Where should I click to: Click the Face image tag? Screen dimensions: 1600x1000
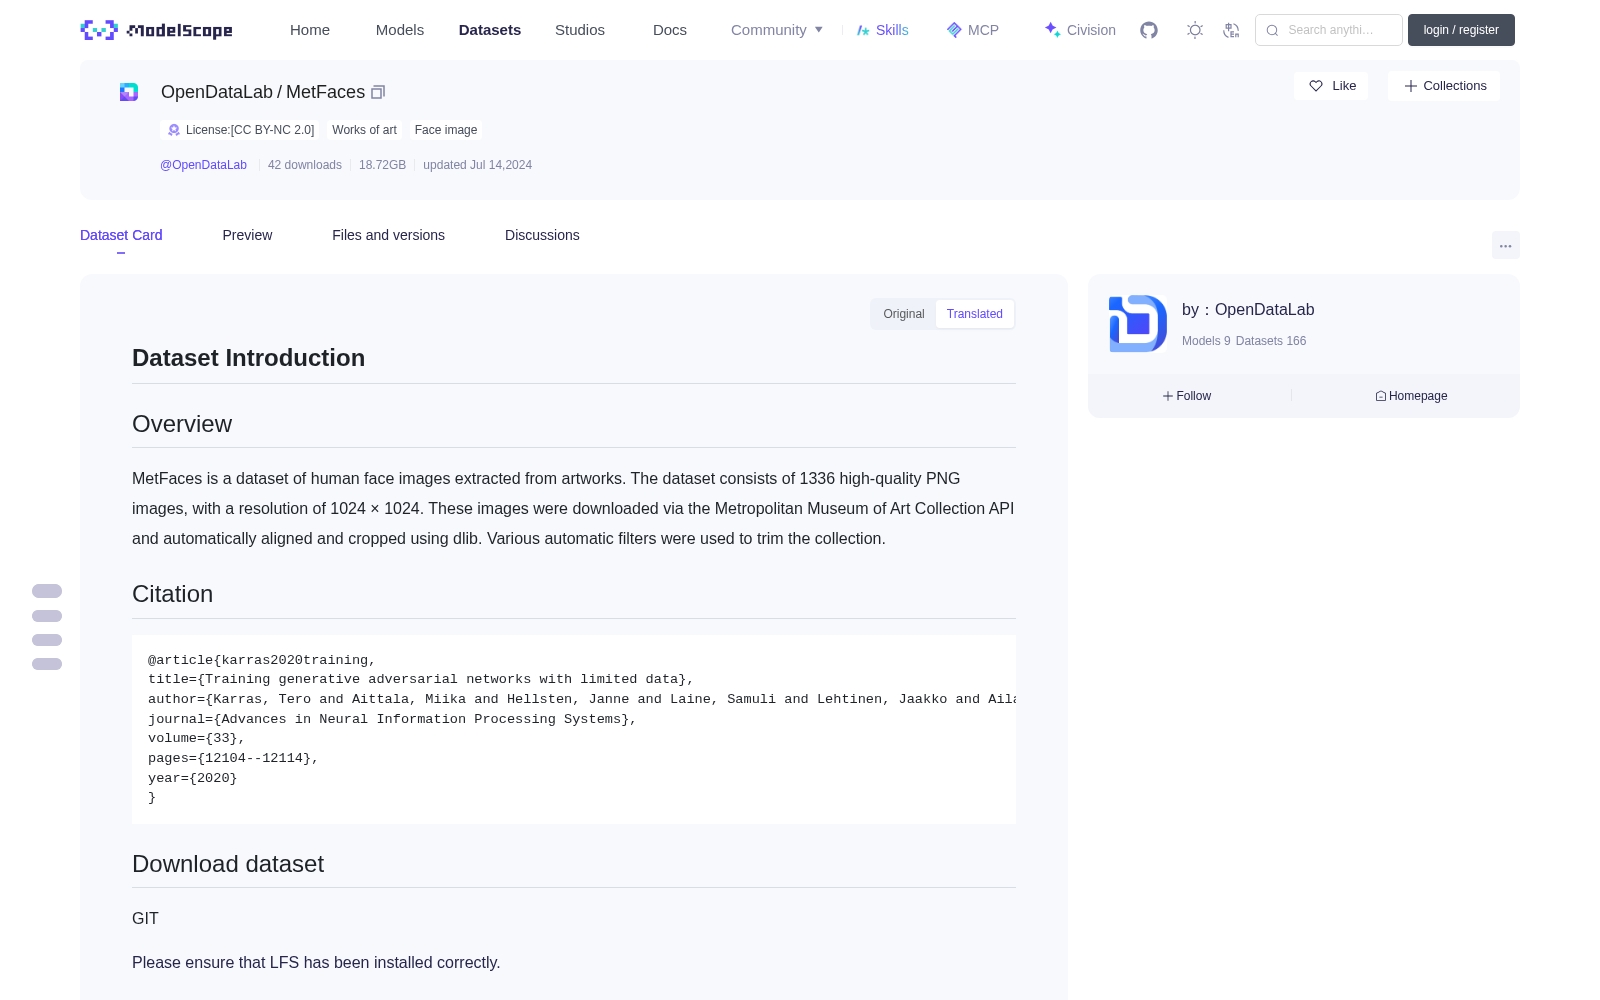[x=446, y=130]
